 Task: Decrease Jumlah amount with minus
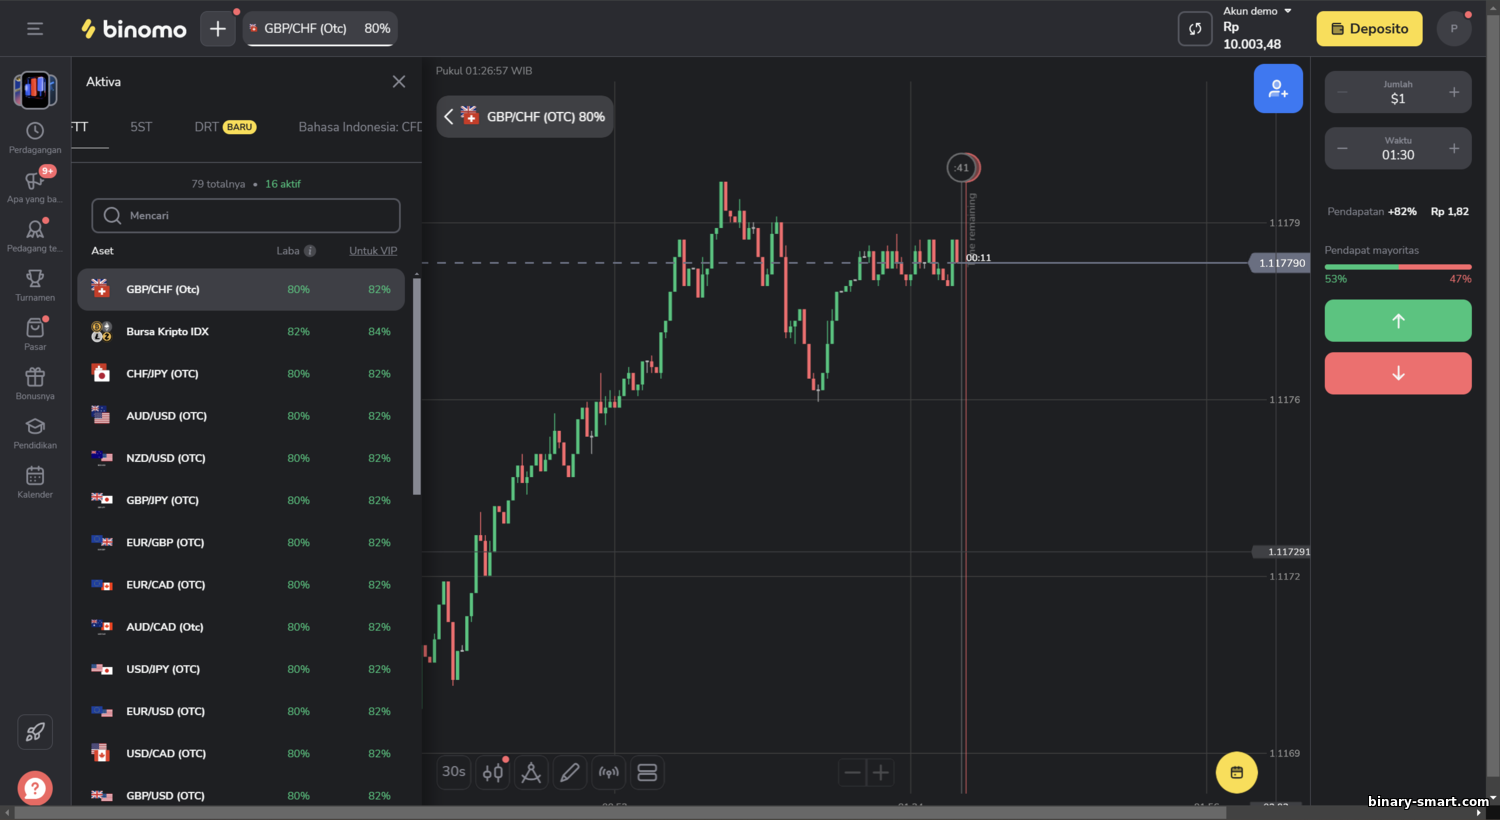click(1342, 92)
